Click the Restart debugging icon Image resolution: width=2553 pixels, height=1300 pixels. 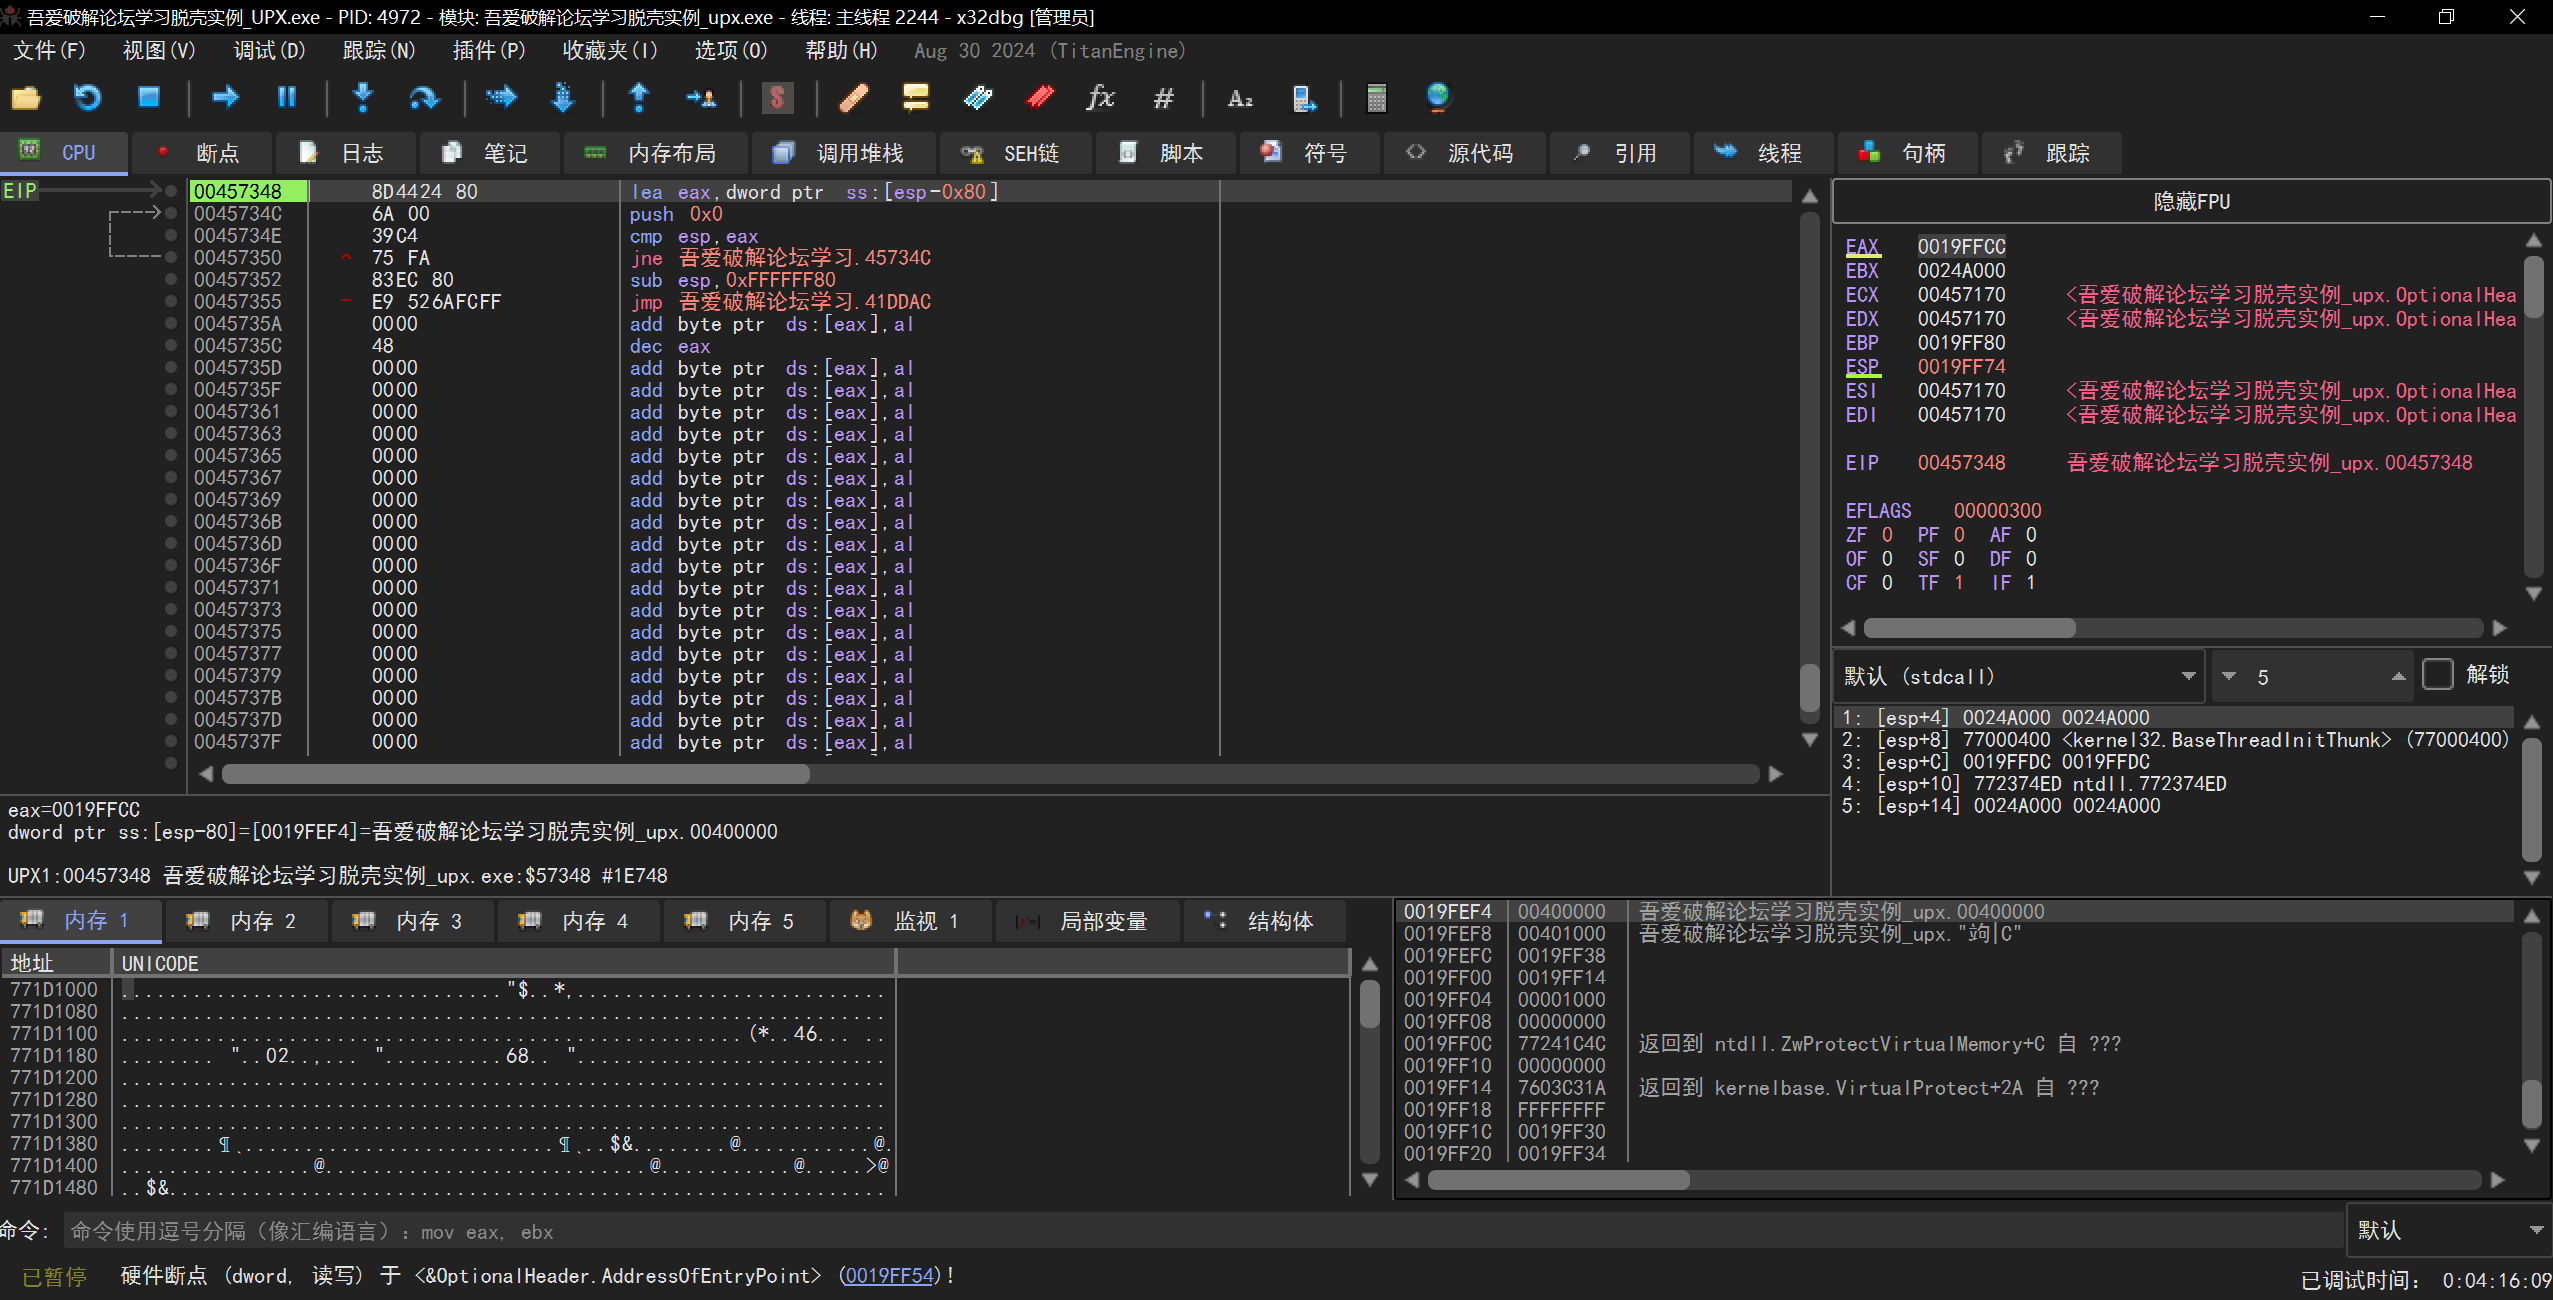point(88,97)
